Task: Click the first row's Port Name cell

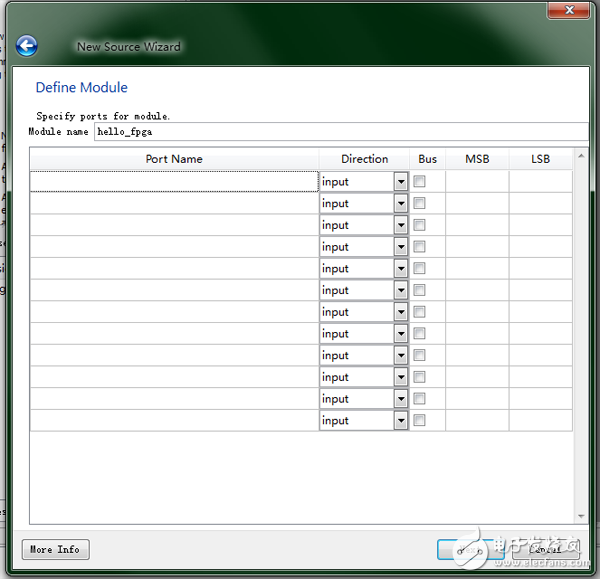Action: point(174,182)
